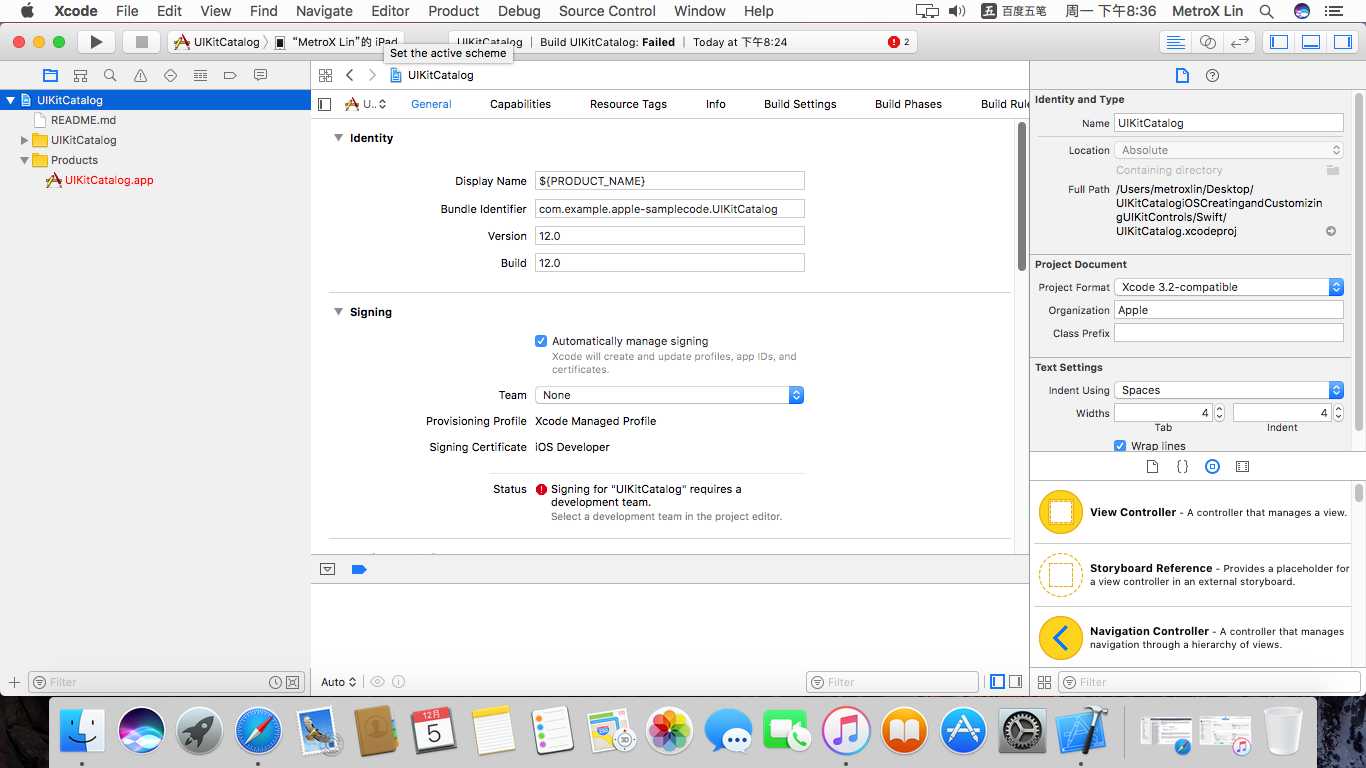Show the Quick Help inspector
Image resolution: width=1366 pixels, height=768 pixels.
1213,75
